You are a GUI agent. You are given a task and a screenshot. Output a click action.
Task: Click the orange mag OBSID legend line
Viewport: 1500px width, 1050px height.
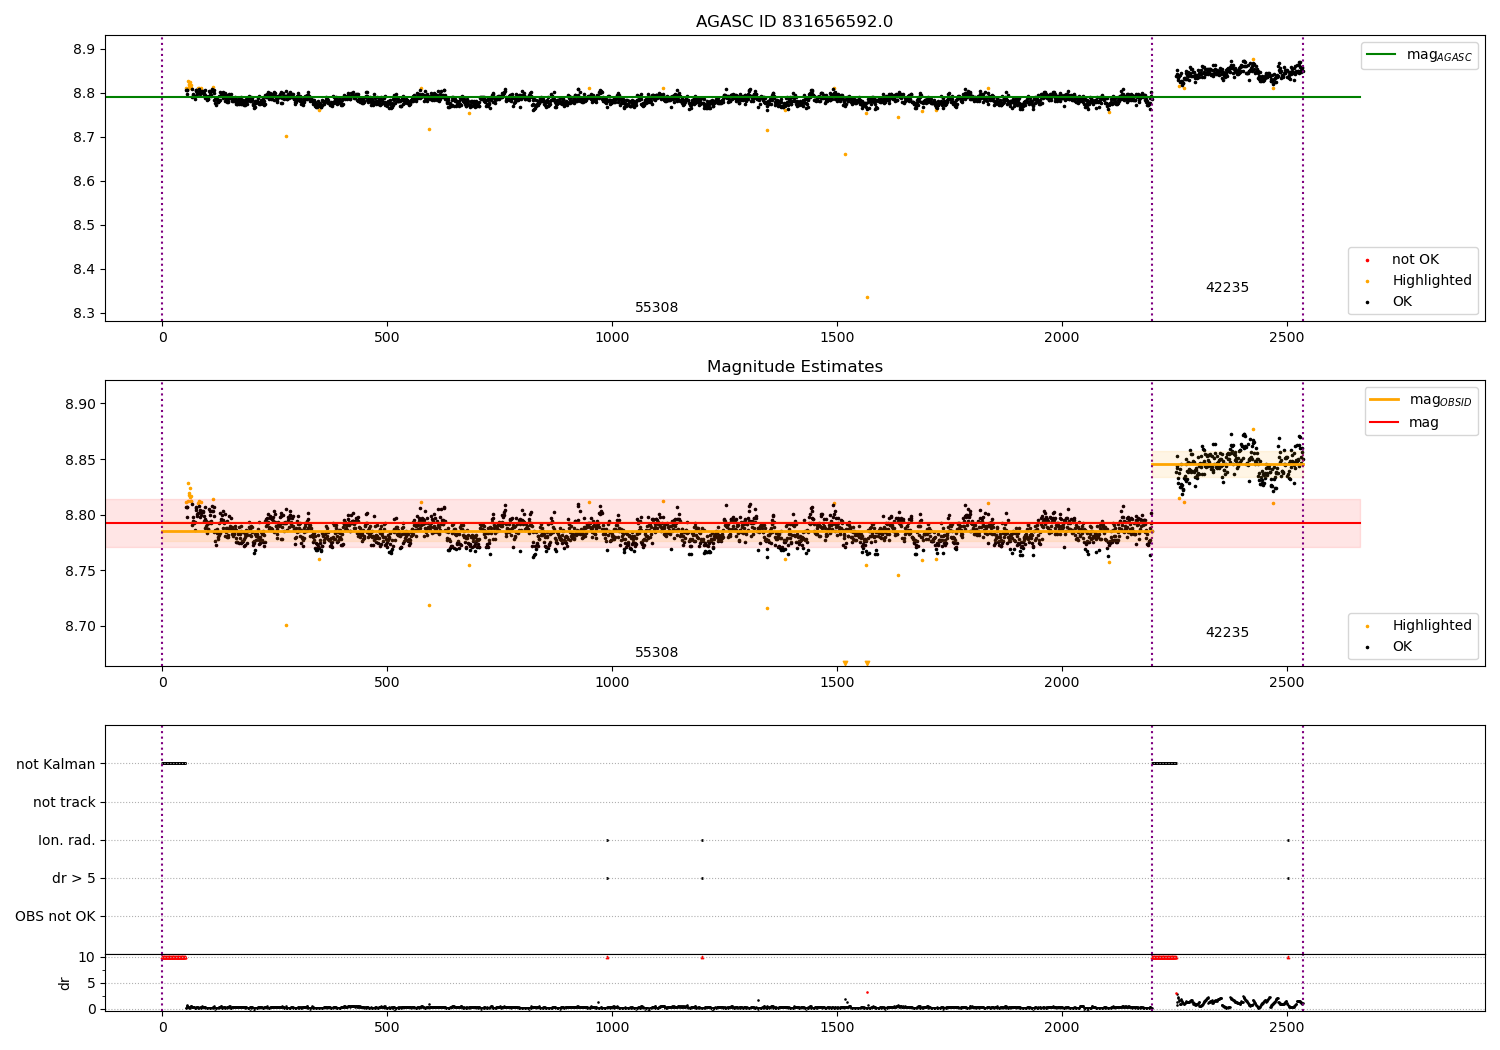(x=1384, y=400)
